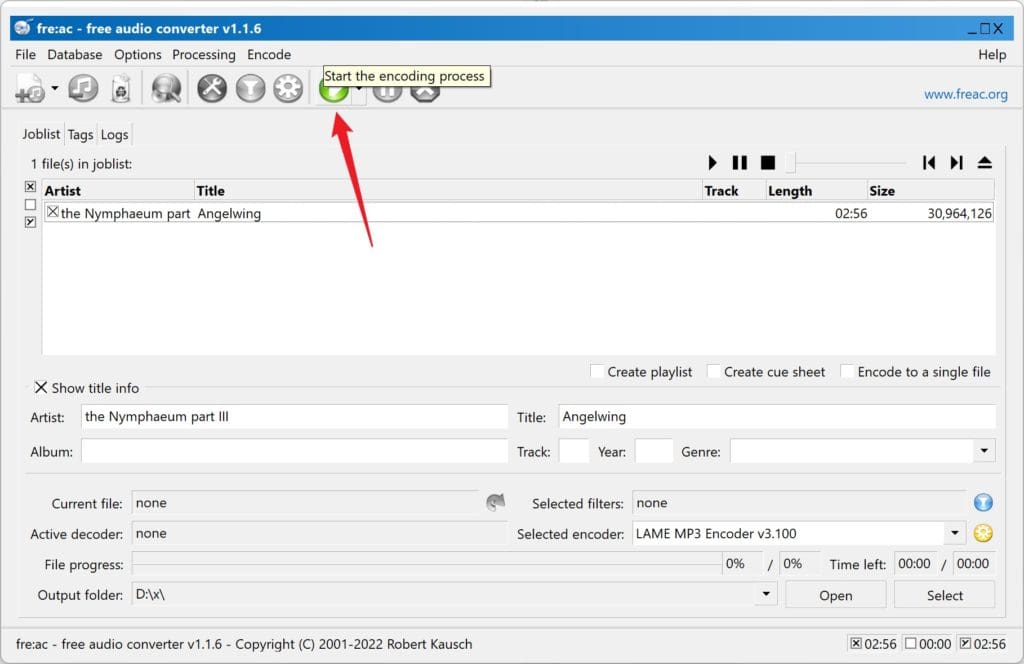This screenshot has height=664, width=1024.
Task: Stop encoding with the toolbar stop icon
Action: pos(424,93)
